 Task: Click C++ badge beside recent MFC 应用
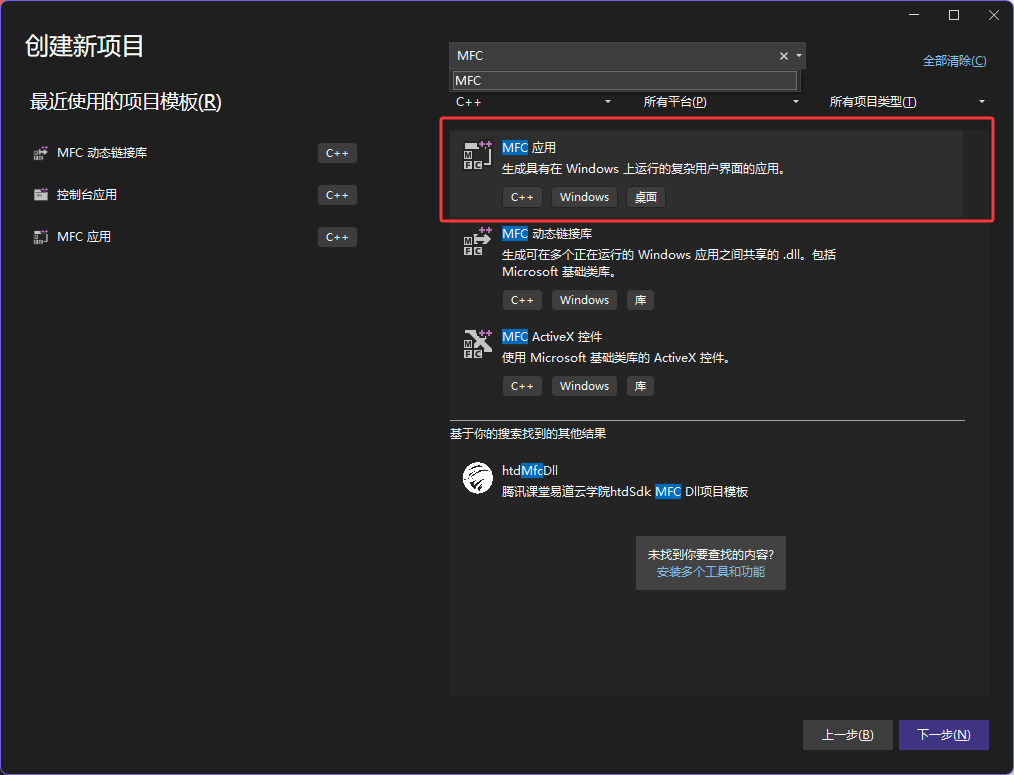[337, 237]
